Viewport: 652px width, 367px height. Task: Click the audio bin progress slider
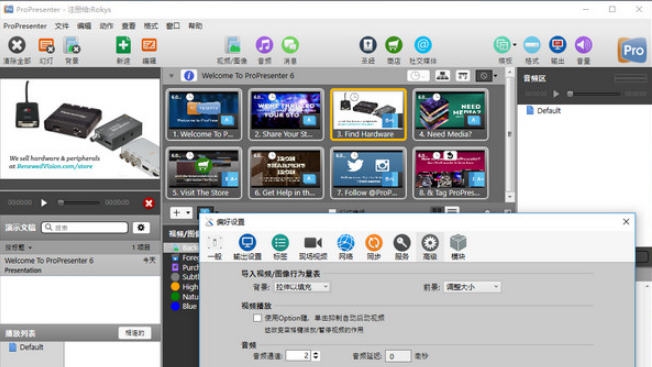point(594,94)
